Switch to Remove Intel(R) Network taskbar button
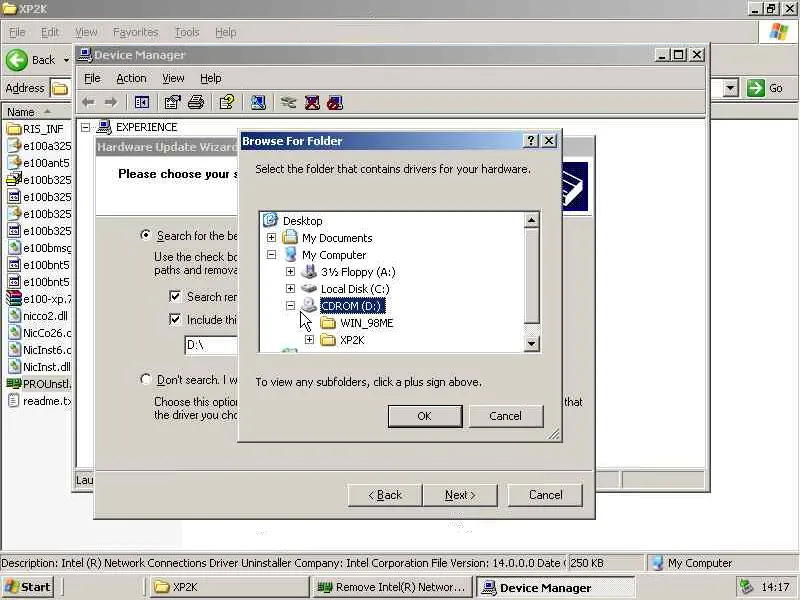Screen dimensions: 800x600 (x=391, y=587)
